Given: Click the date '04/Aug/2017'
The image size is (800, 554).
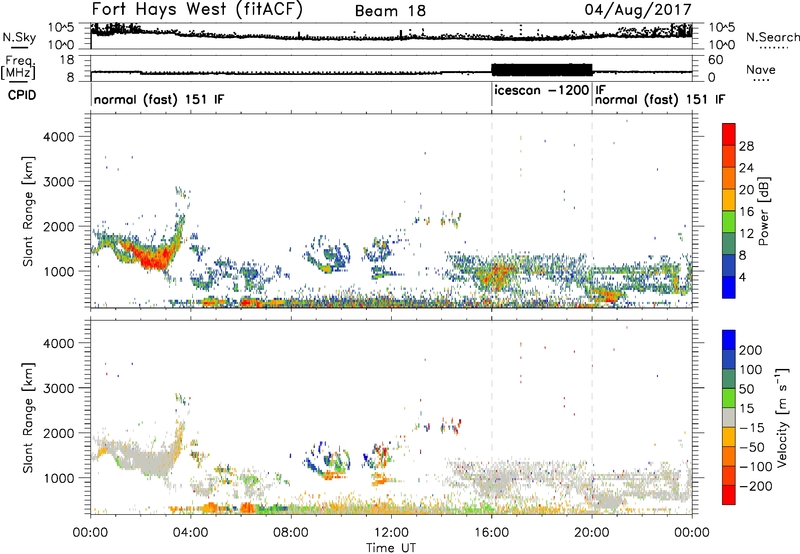Looking at the screenshot, I should (638, 10).
